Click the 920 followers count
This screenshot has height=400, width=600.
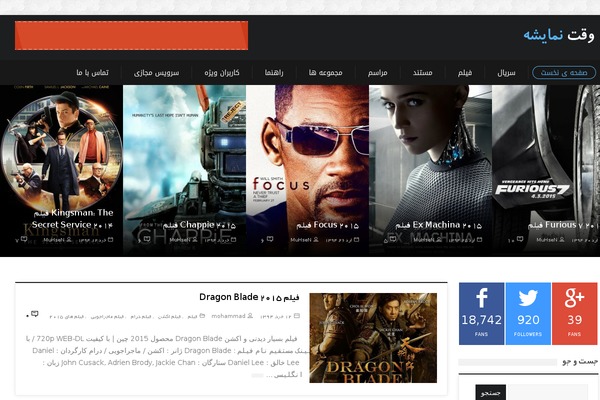click(528, 320)
